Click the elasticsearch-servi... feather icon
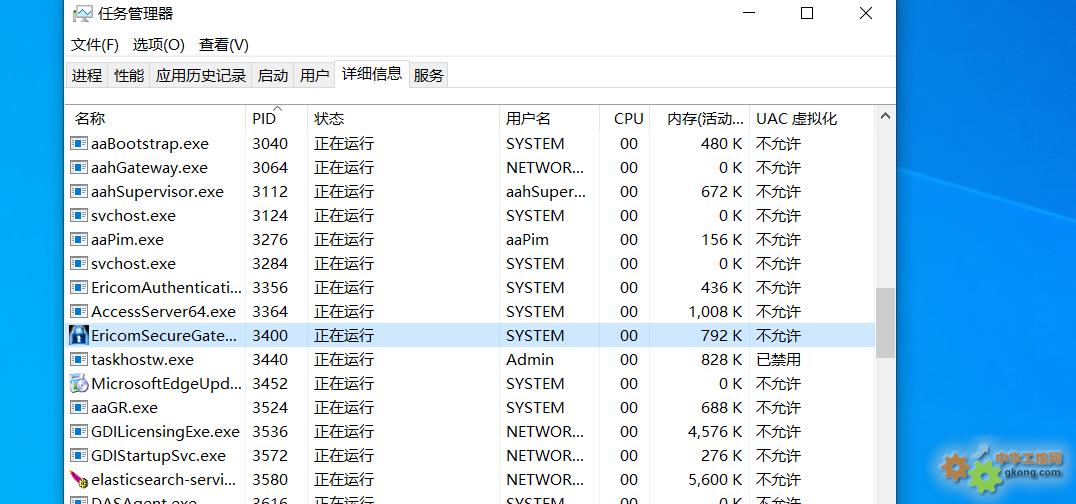 pos(80,479)
